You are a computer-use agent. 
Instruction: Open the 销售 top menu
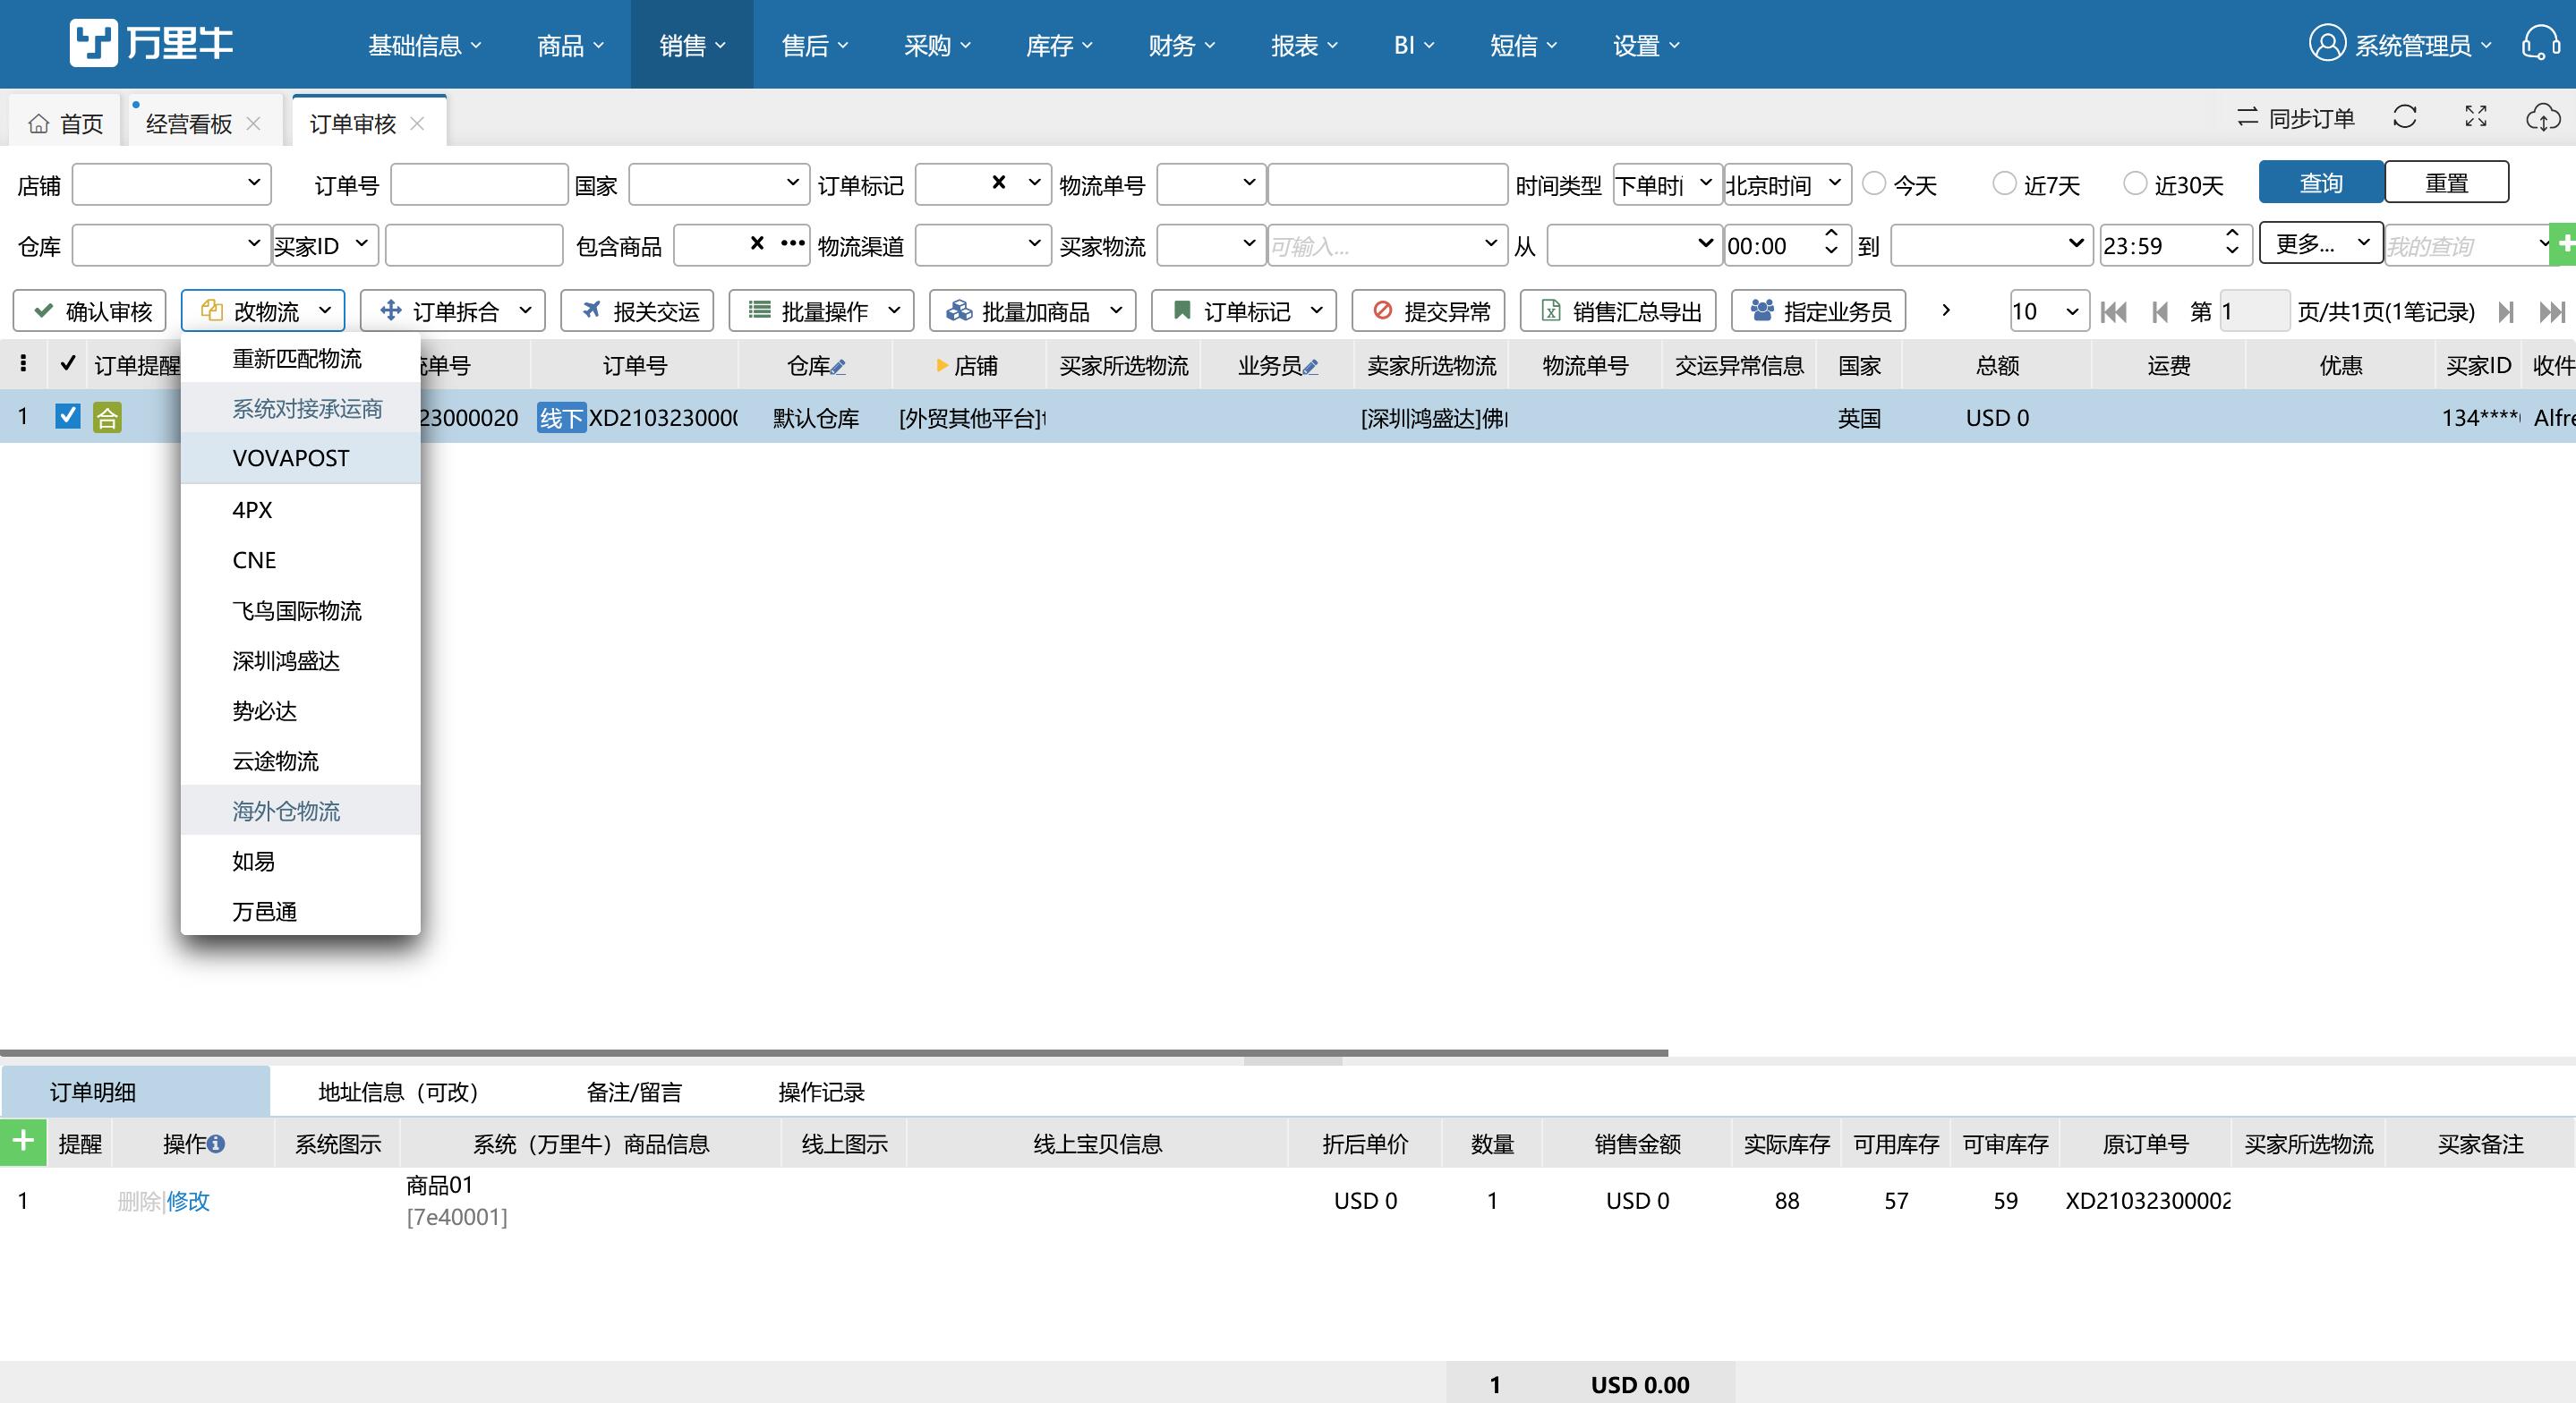pos(692,45)
